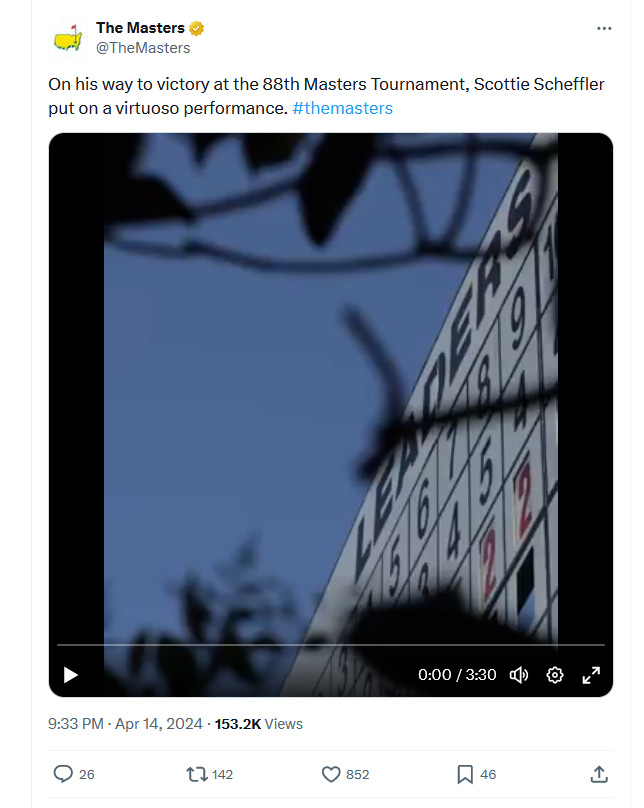Viewport: 644px width, 808px height.
Task: Repost this tweet
Action: (x=196, y=774)
